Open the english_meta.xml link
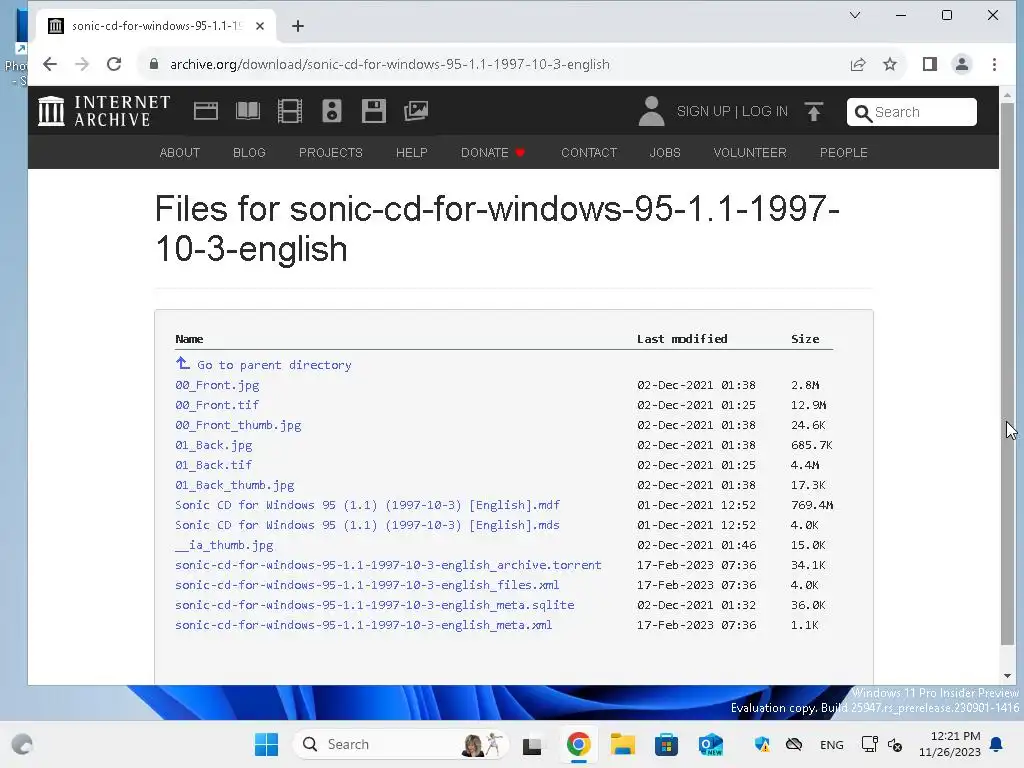The width and height of the screenshot is (1024, 768). click(364, 625)
